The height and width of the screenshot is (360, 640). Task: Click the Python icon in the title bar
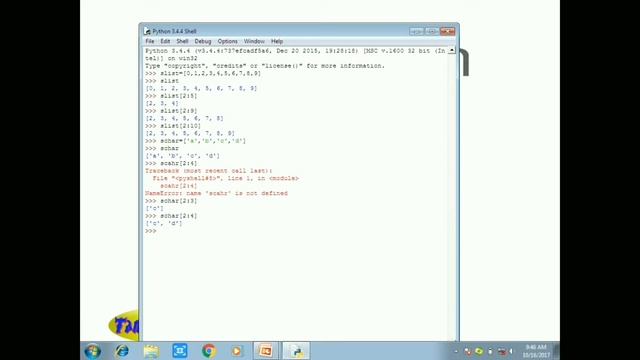click(x=147, y=31)
